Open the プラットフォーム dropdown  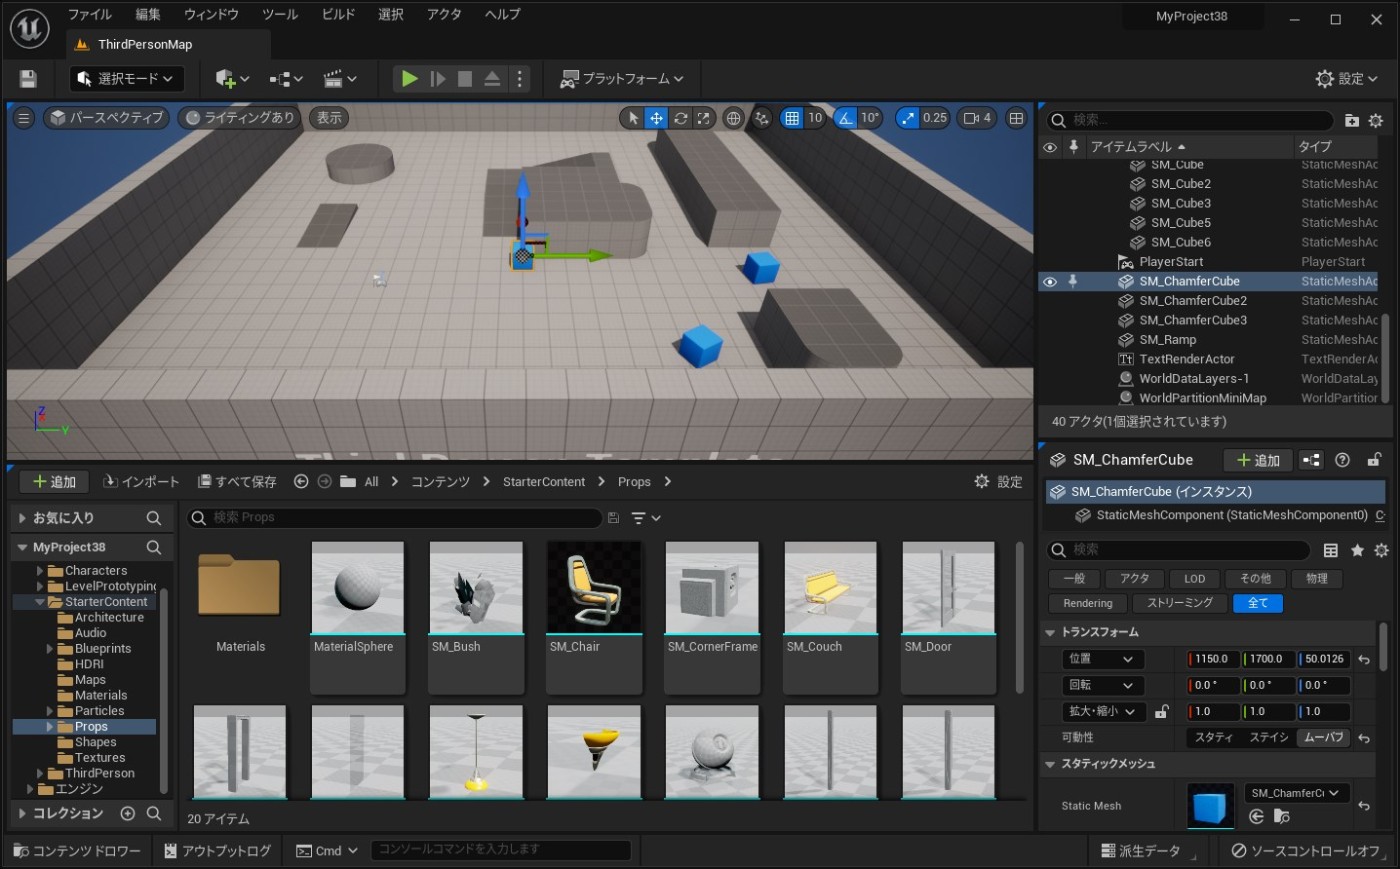tap(622, 79)
